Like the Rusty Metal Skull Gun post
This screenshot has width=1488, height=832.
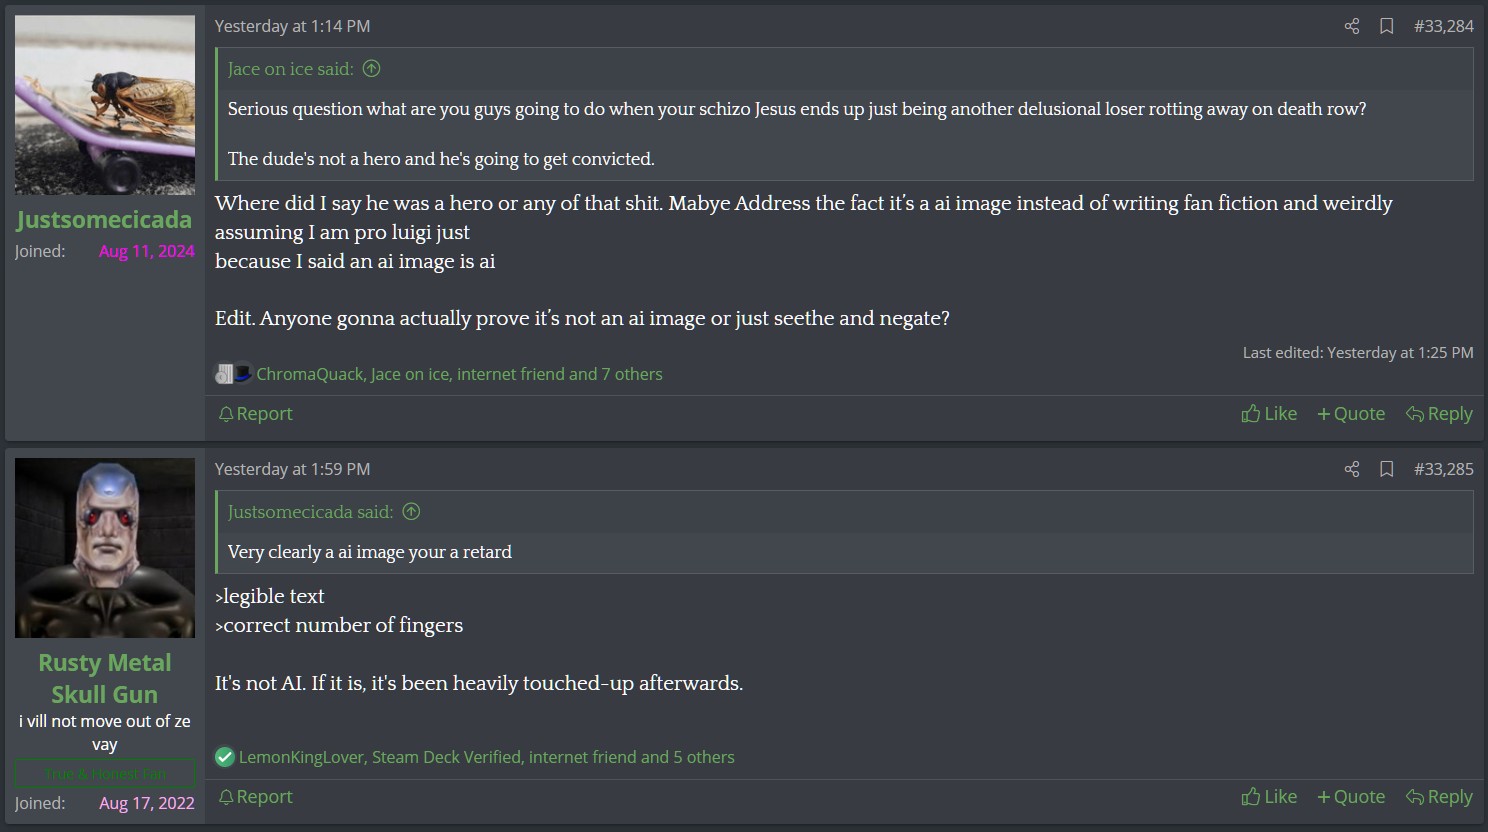coord(1269,797)
